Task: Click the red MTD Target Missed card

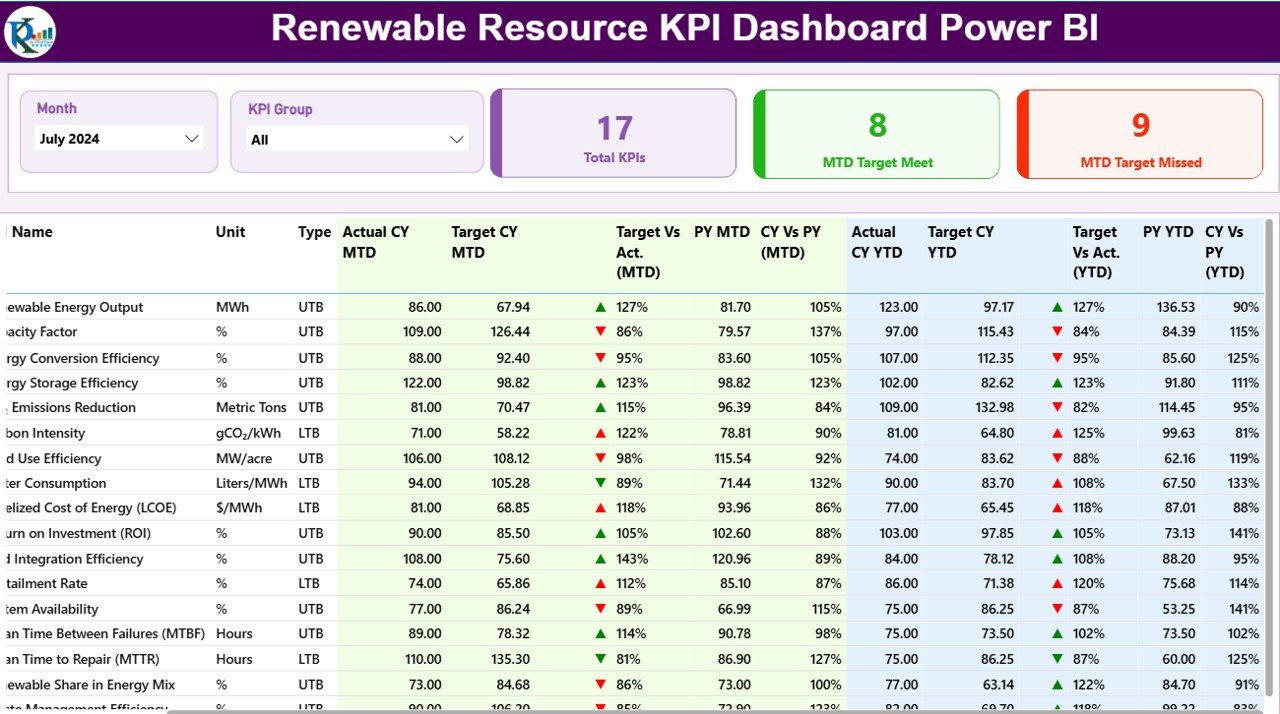Action: coord(1139,133)
